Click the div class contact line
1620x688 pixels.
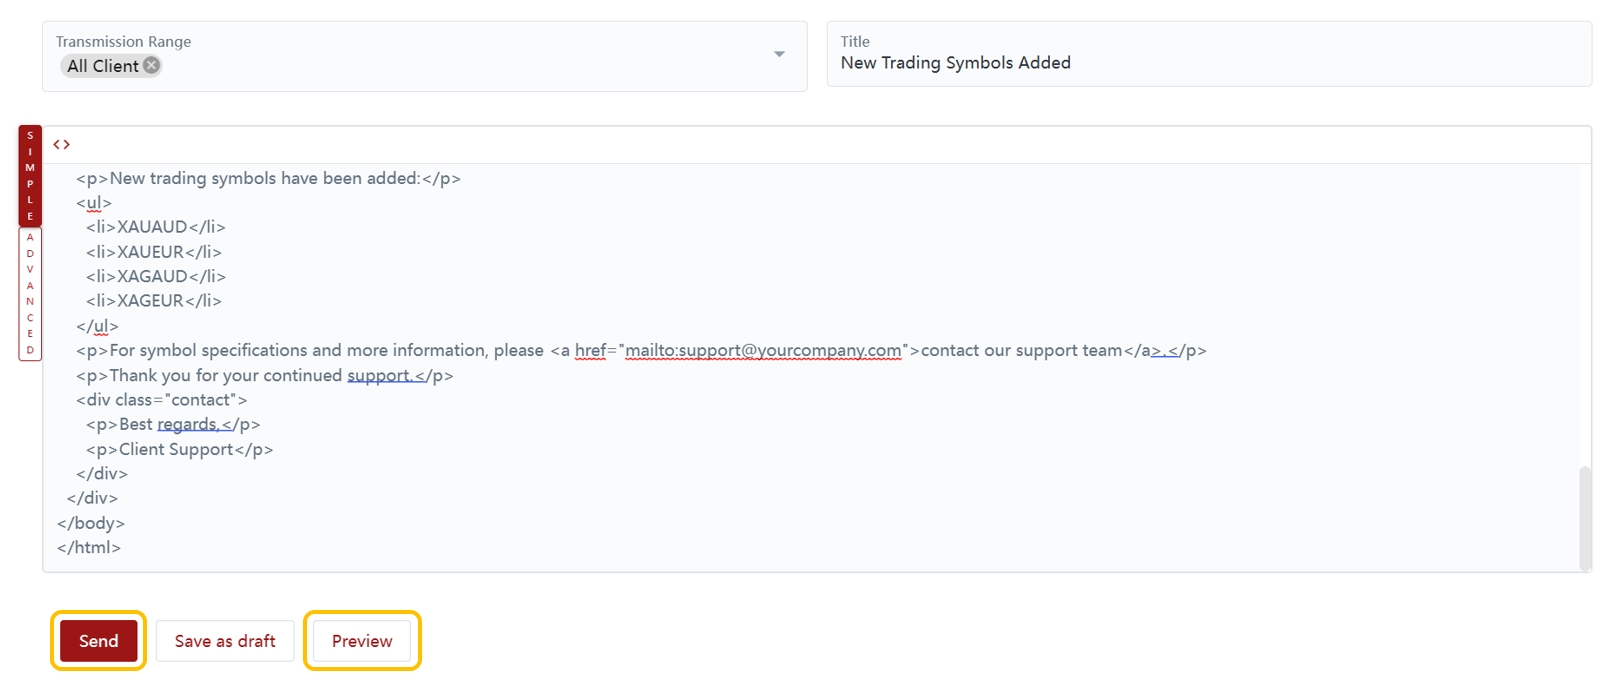click(161, 400)
